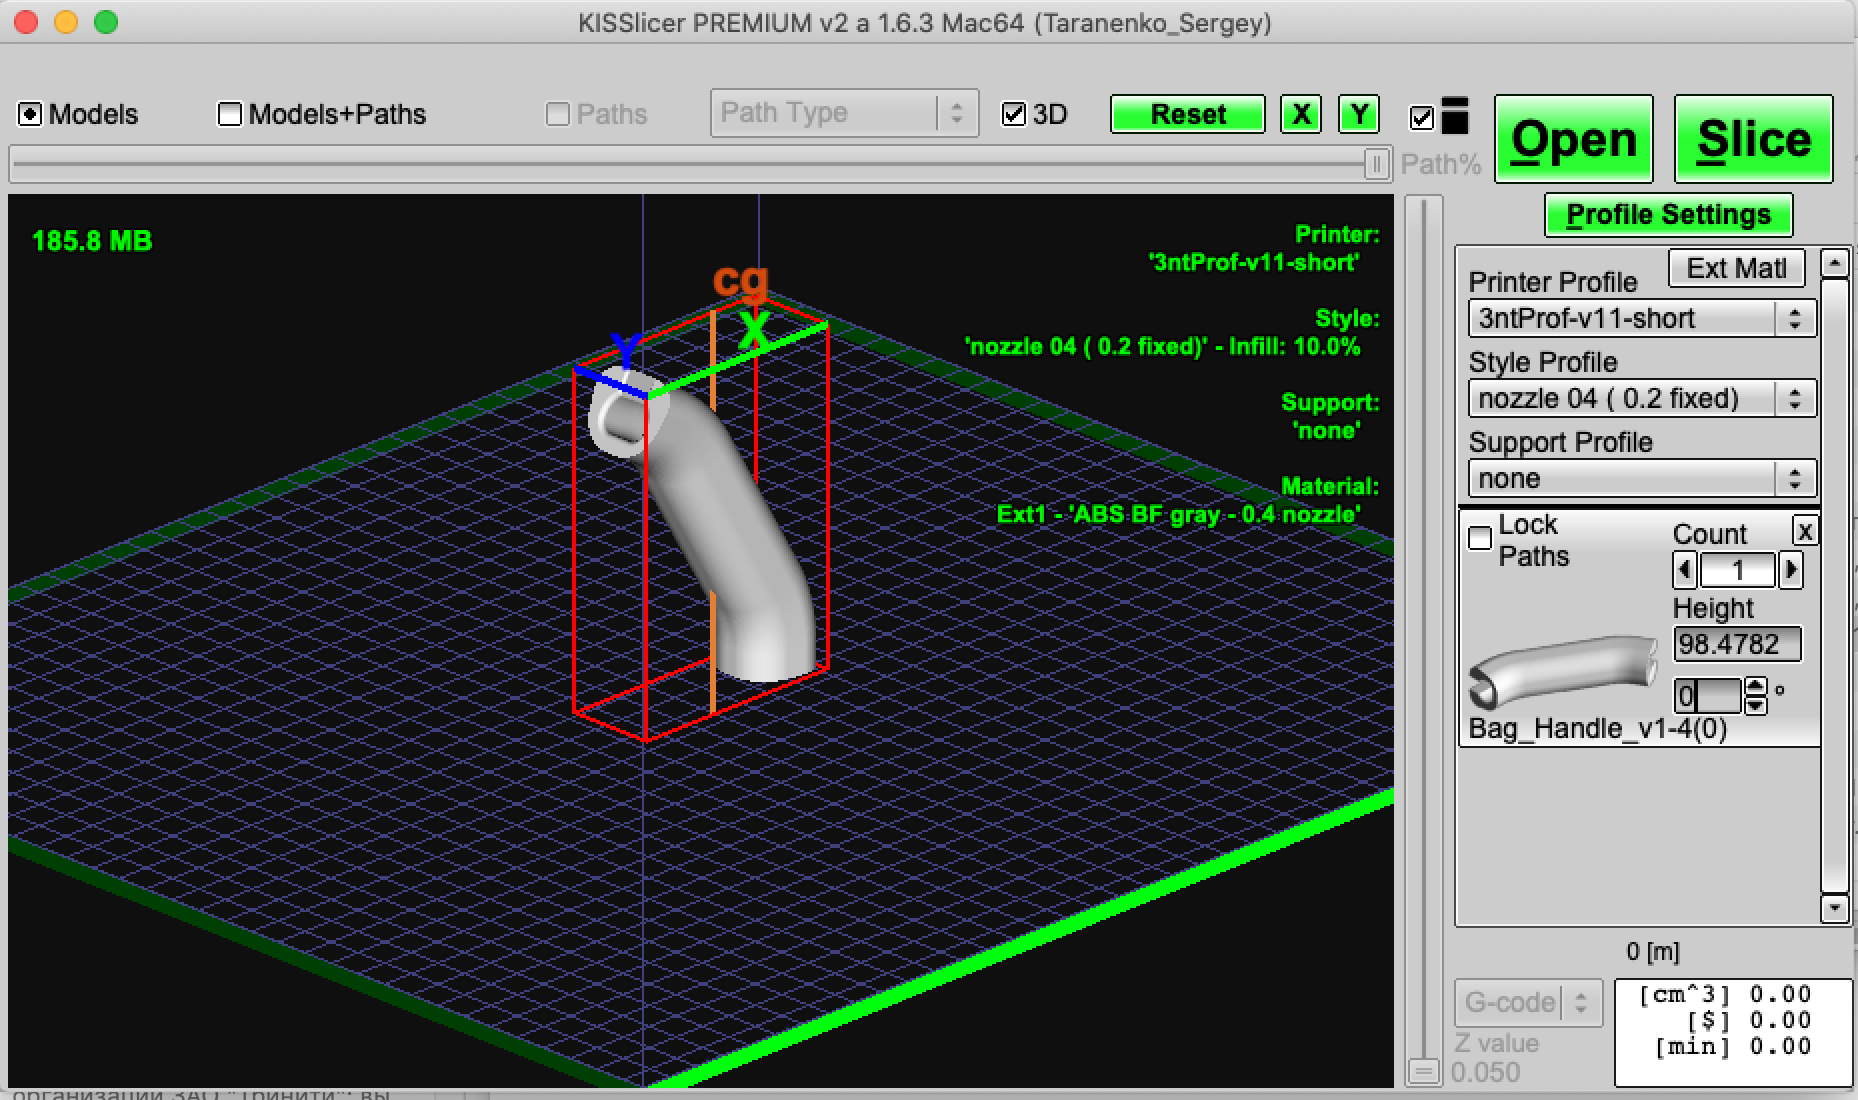Image resolution: width=1858 pixels, height=1100 pixels.
Task: Click the model Height input field
Action: coord(1736,644)
